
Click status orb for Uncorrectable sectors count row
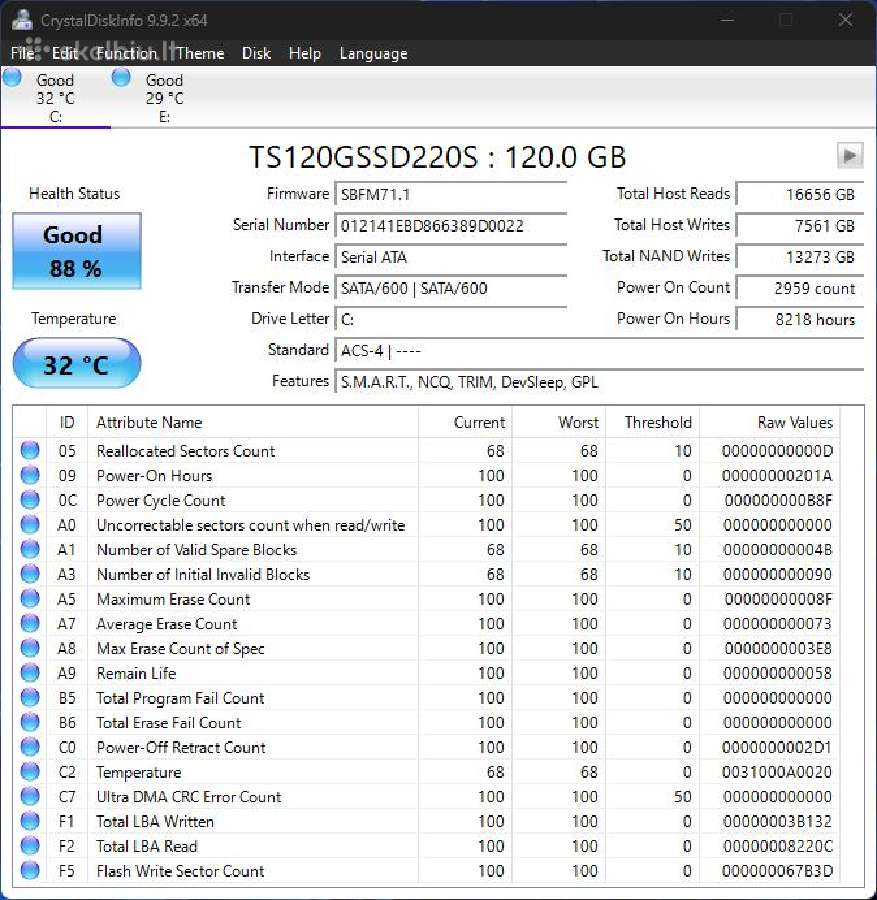[x=30, y=525]
